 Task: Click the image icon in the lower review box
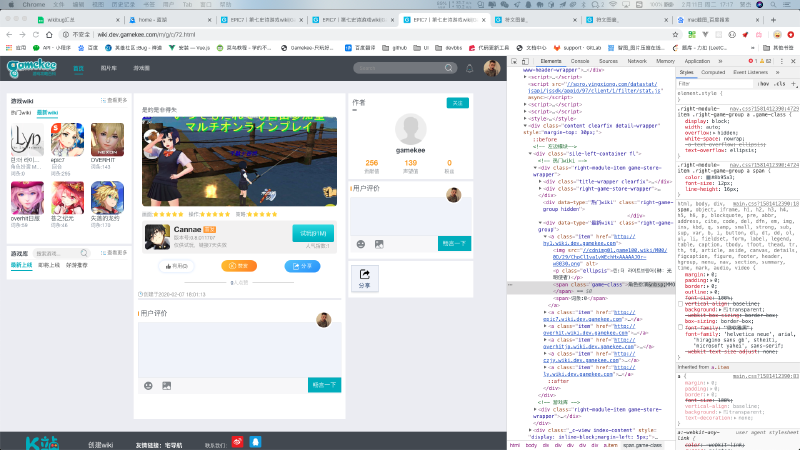[166, 386]
